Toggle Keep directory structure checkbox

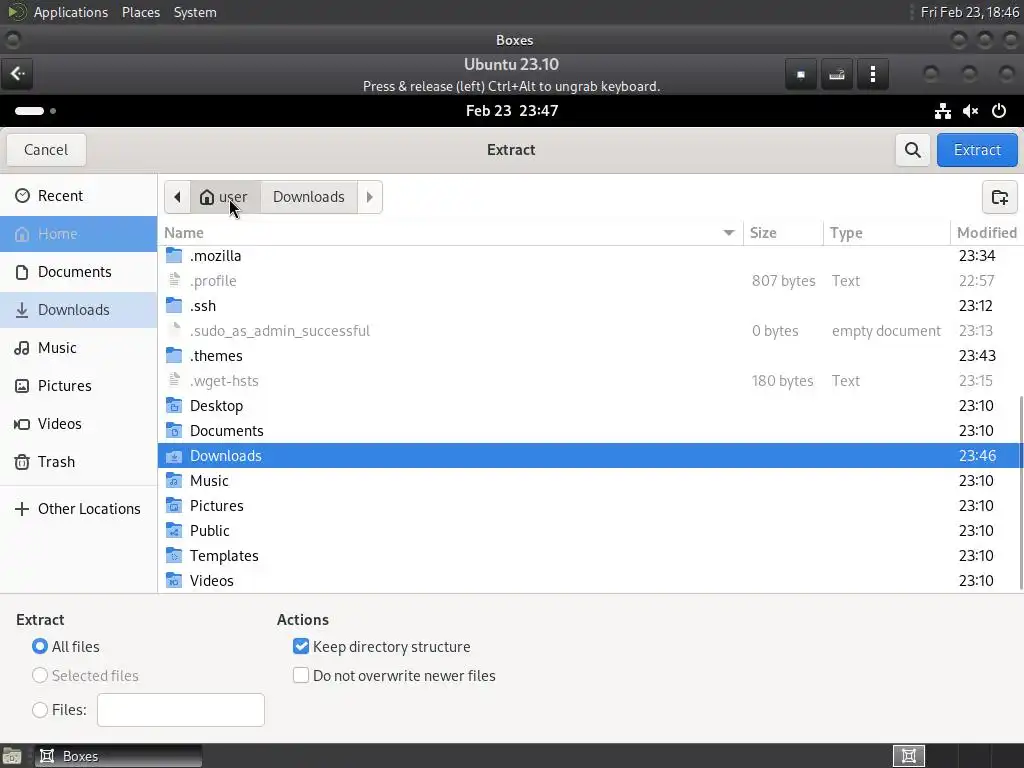click(x=301, y=647)
